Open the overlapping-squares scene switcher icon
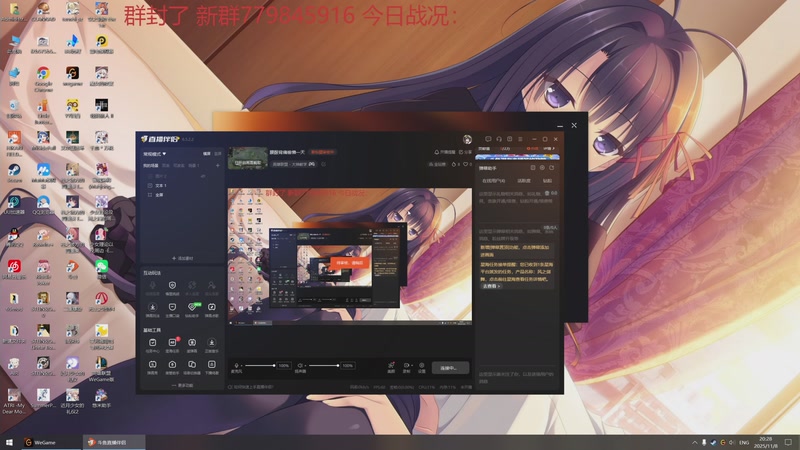The width and height of the screenshot is (800, 450). pyautogui.click(x=192, y=367)
